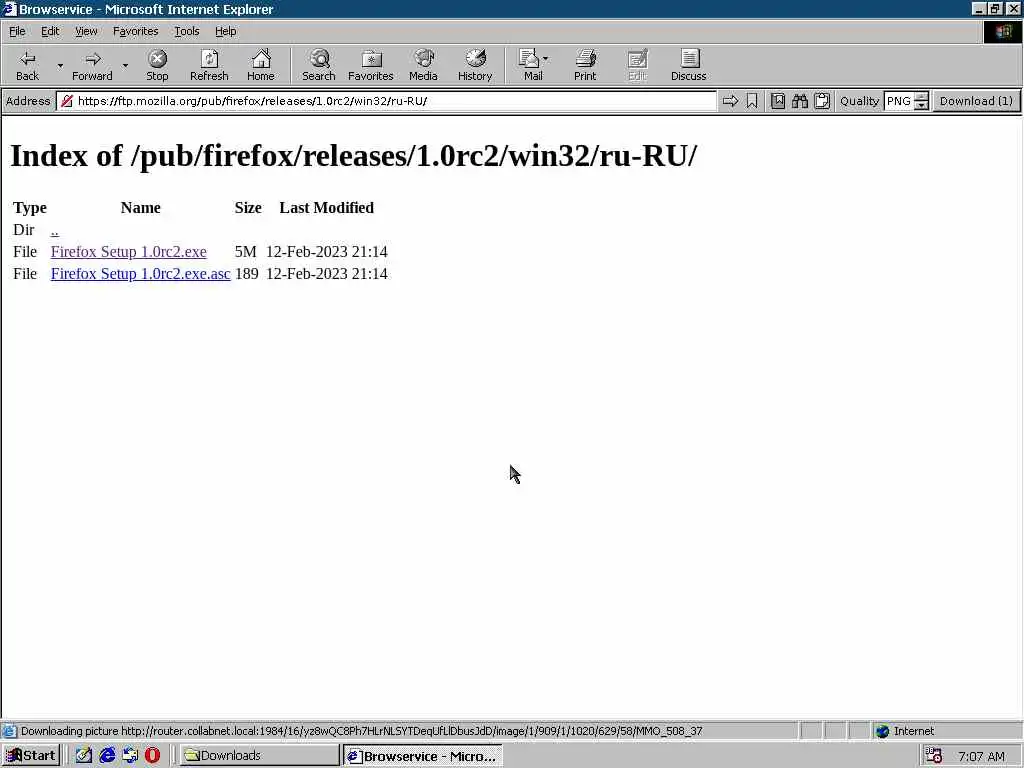Increase the Quality spinner value

pyautogui.click(x=921, y=97)
